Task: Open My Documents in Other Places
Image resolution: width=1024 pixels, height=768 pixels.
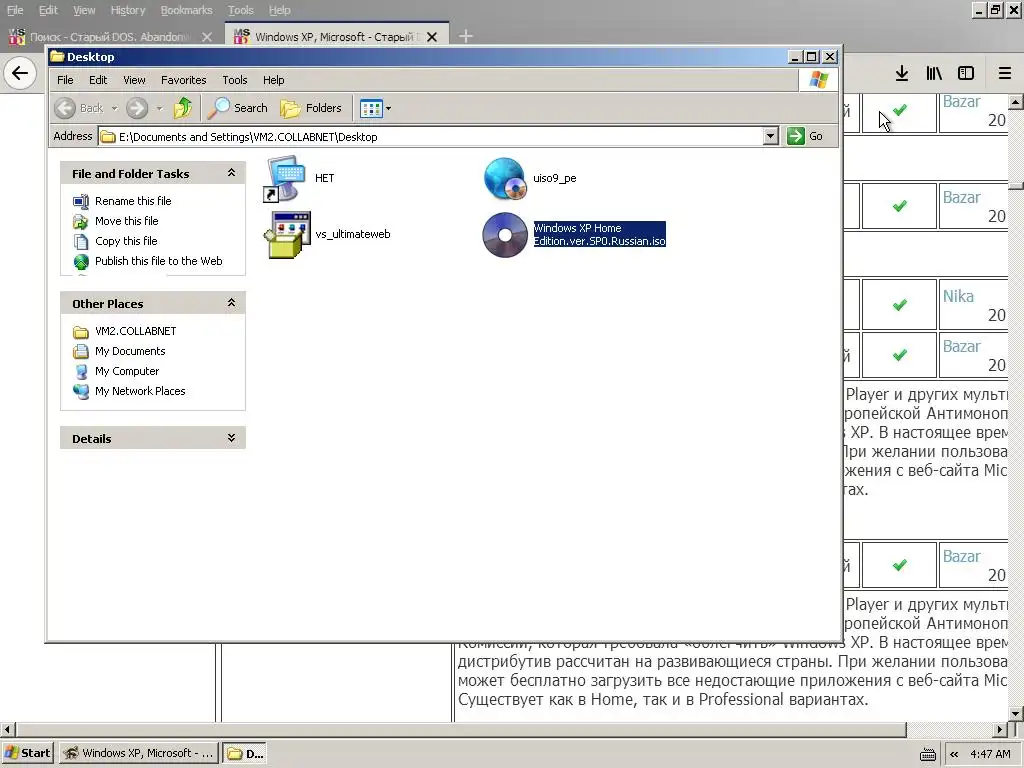Action: click(130, 351)
